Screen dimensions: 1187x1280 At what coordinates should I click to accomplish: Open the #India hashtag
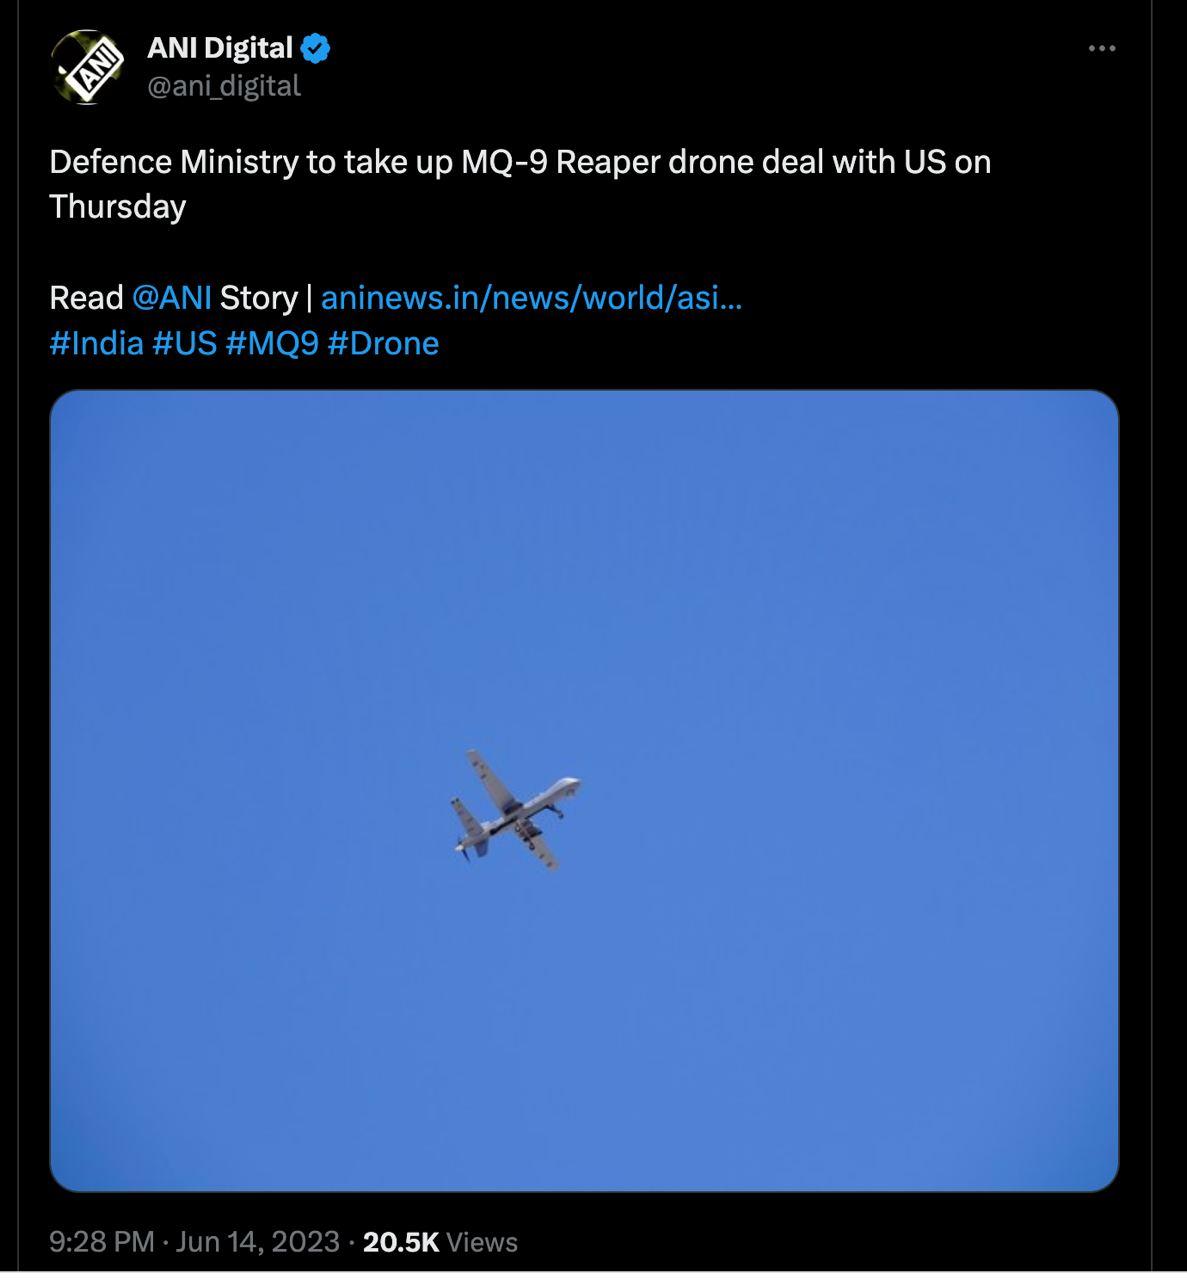(96, 343)
